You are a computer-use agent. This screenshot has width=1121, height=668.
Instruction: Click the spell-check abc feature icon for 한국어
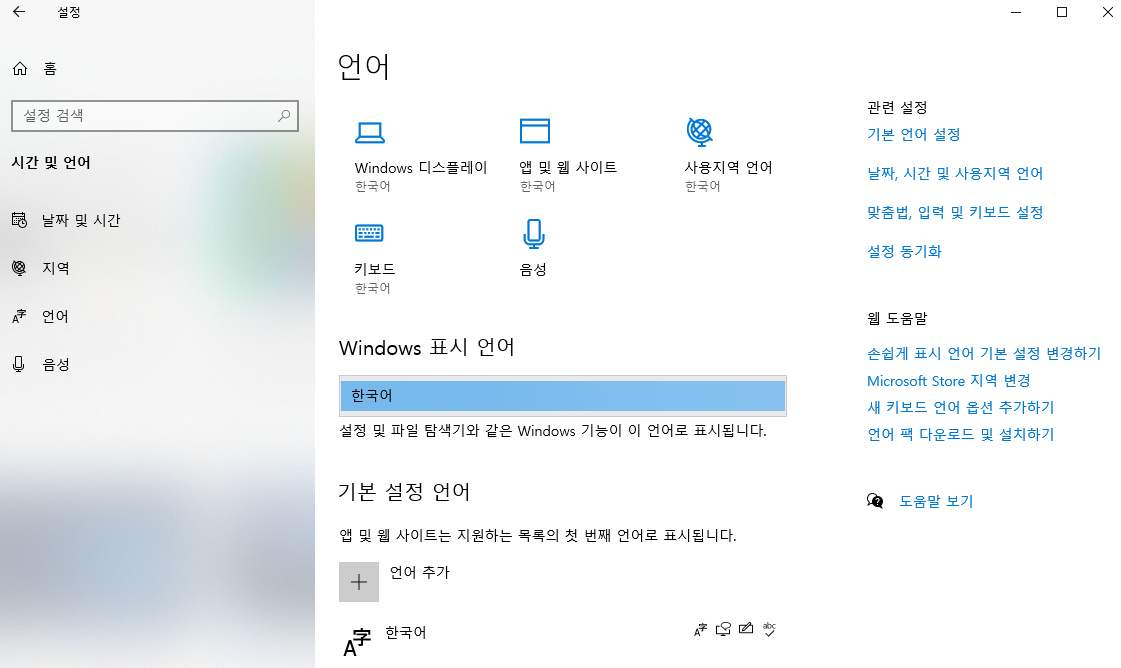[769, 629]
